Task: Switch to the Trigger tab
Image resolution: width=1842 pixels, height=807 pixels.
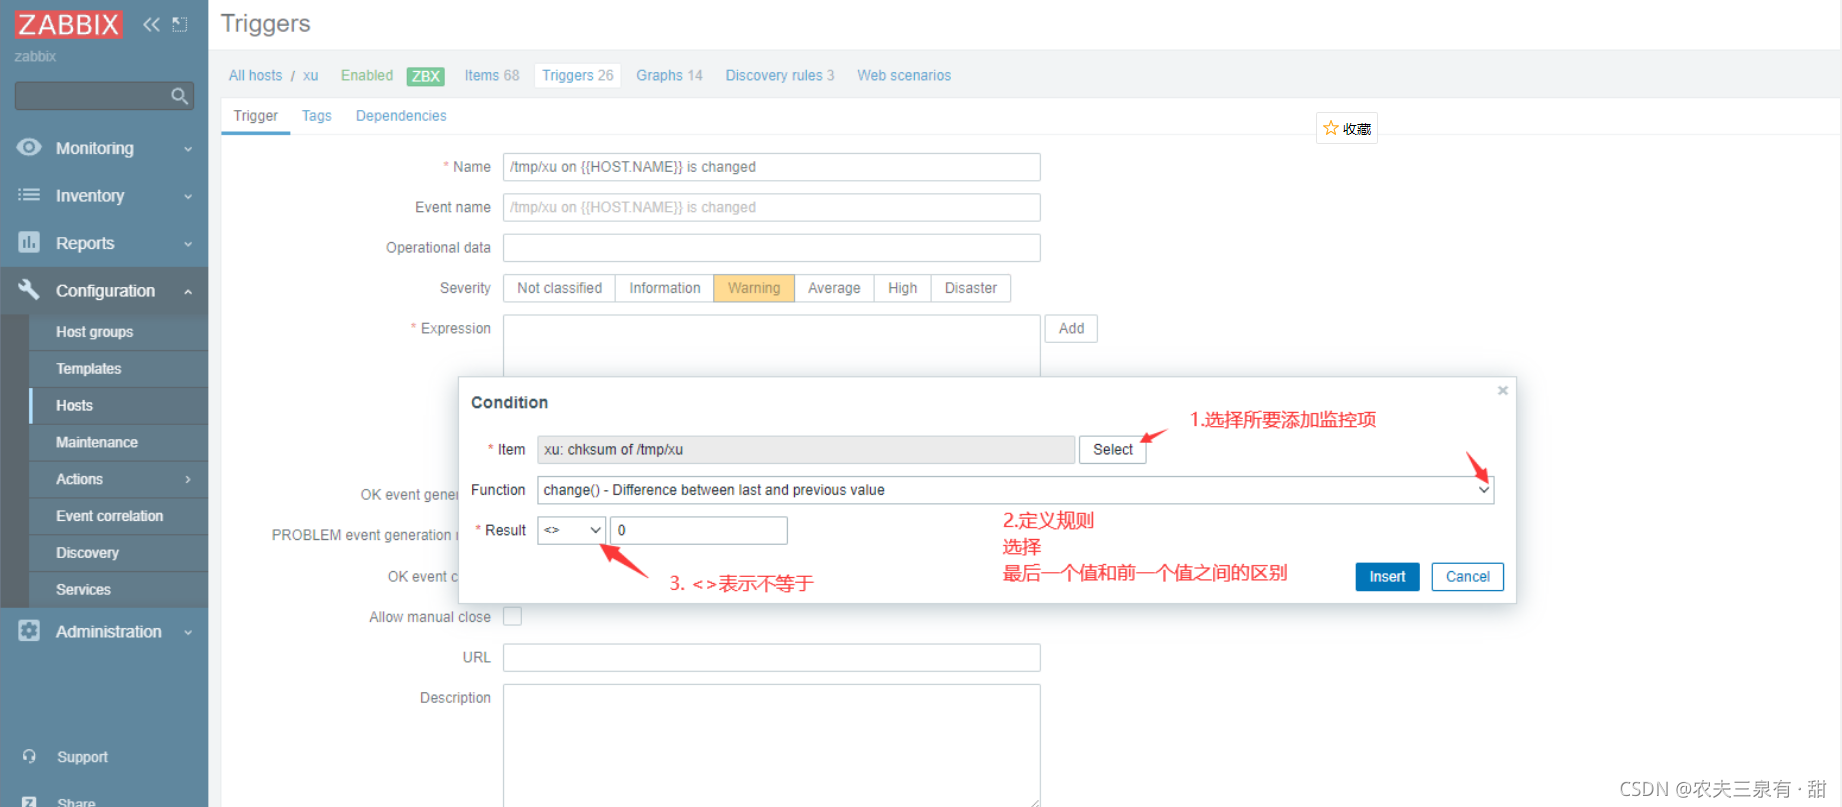Action: pos(255,116)
